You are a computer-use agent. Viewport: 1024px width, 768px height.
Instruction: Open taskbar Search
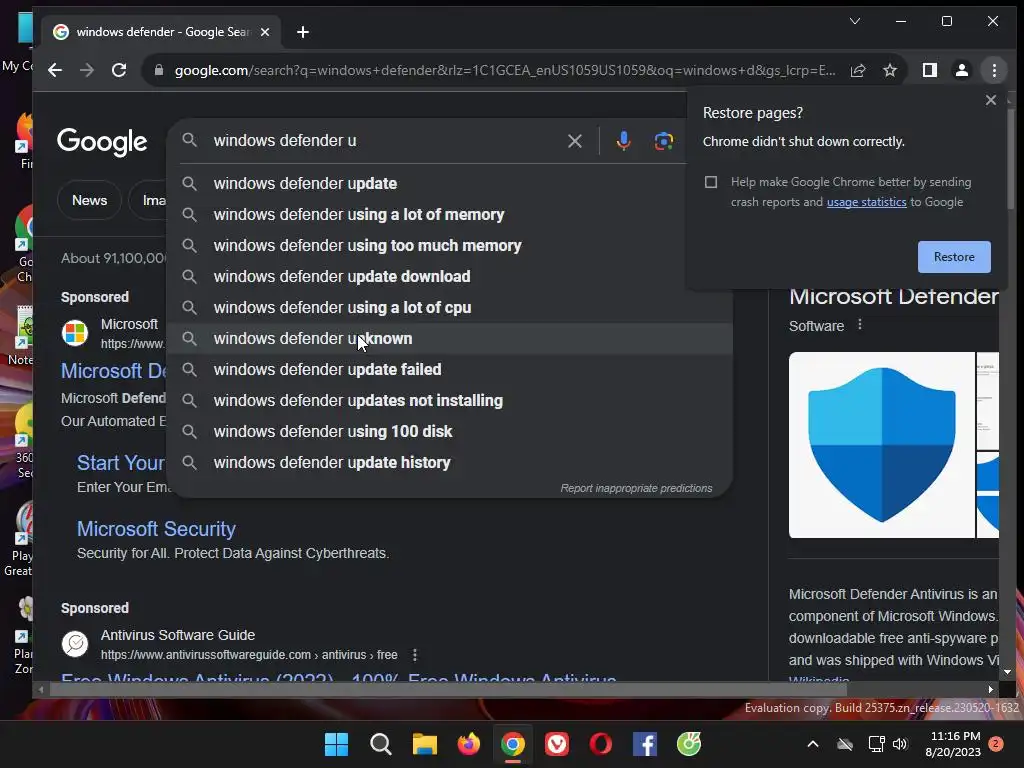[x=381, y=744]
